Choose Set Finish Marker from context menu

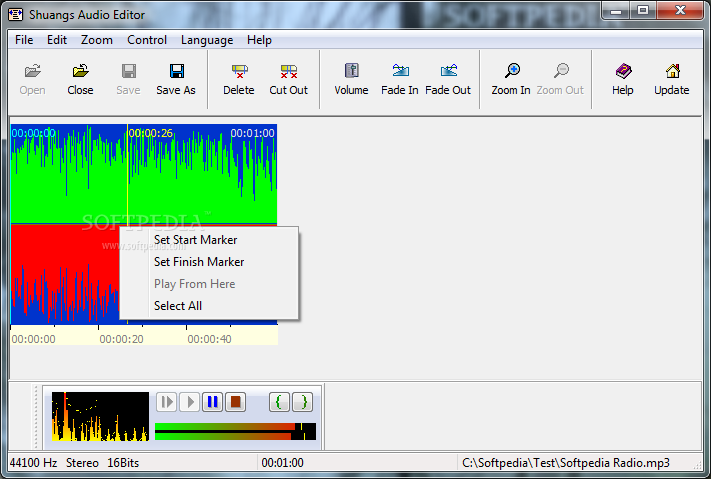click(x=209, y=262)
